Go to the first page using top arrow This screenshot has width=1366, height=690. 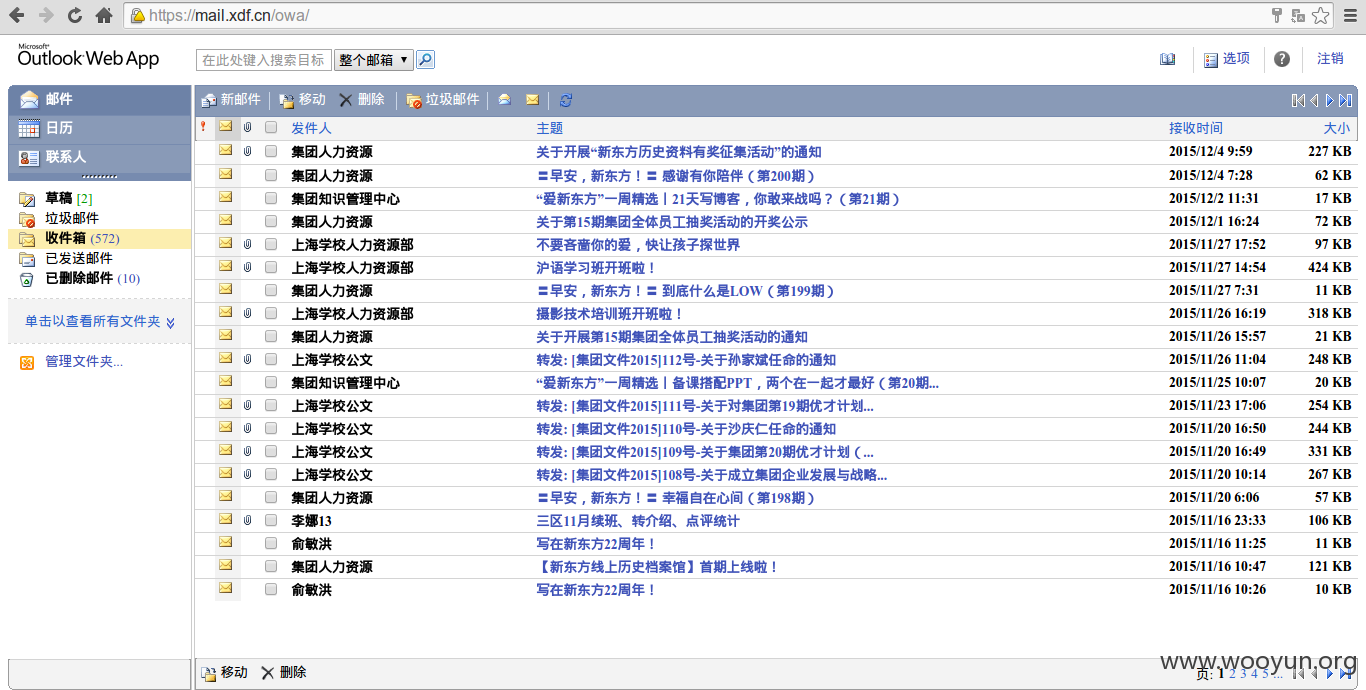1298,100
